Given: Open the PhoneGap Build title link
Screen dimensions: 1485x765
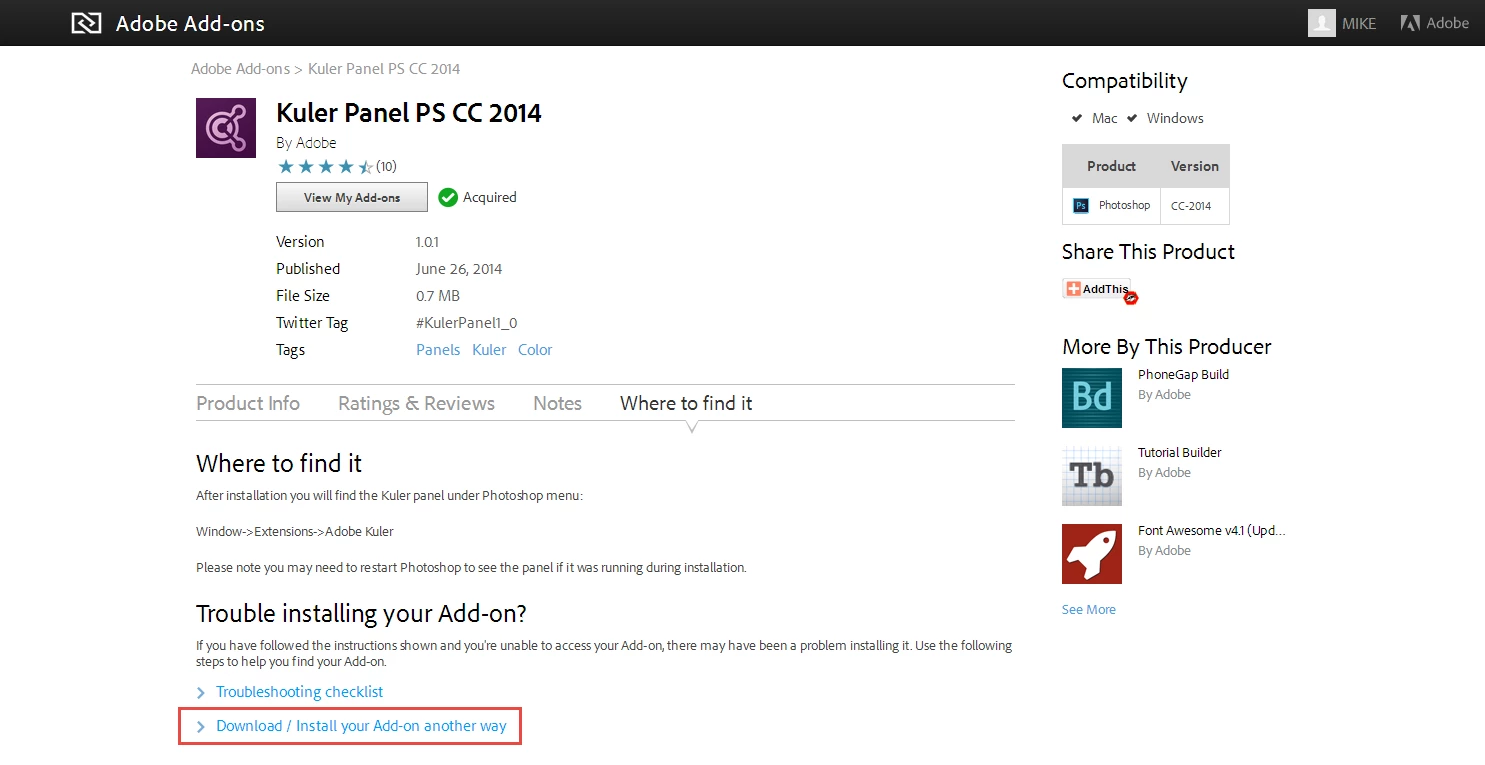Looking at the screenshot, I should tap(1183, 375).
